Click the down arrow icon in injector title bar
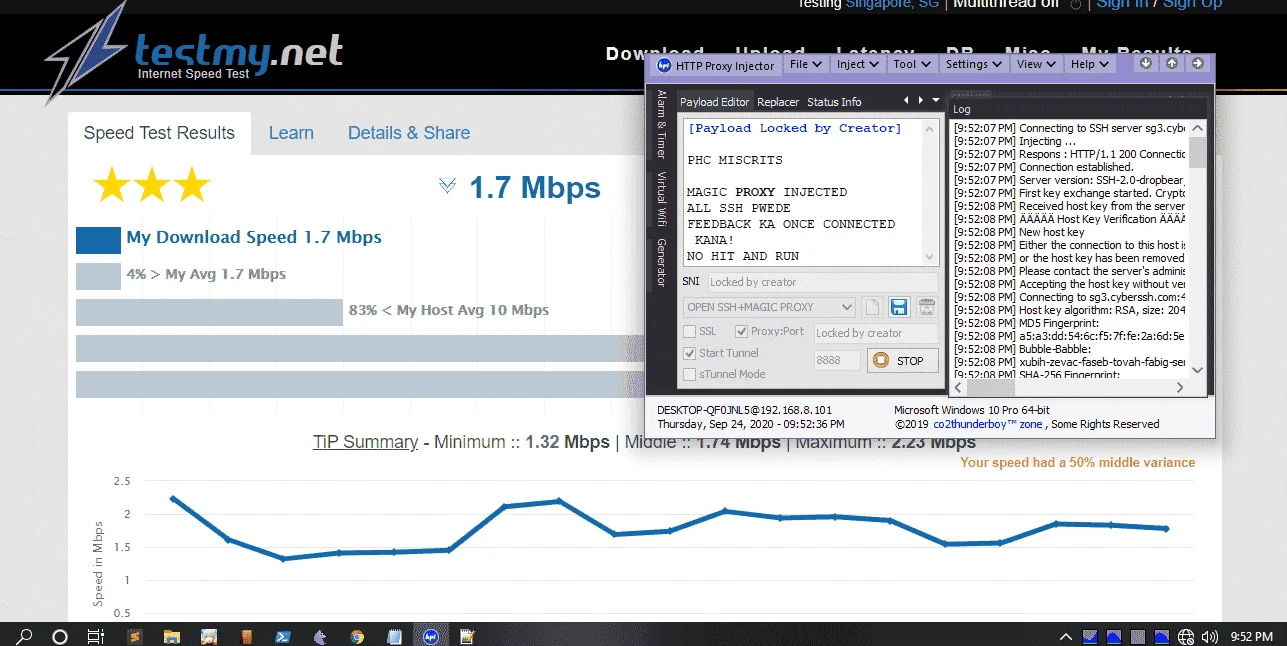Viewport: 1287px width, 646px height. click(1146, 63)
